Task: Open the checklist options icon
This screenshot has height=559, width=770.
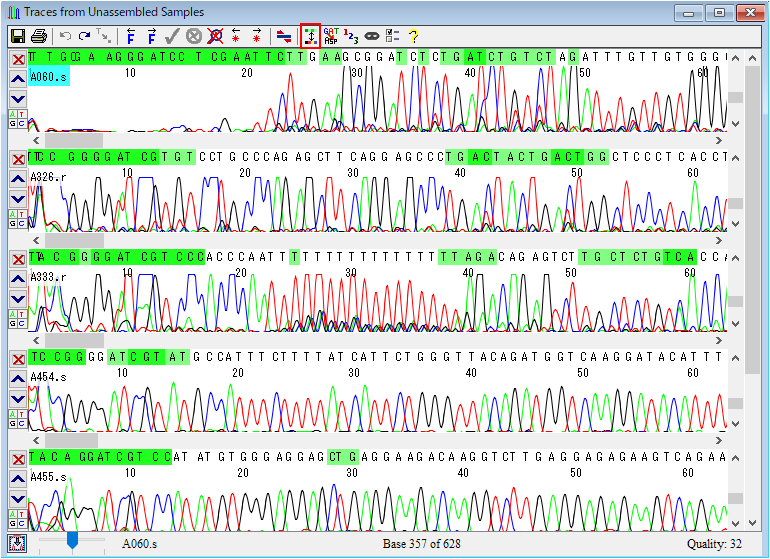Action: pos(392,36)
